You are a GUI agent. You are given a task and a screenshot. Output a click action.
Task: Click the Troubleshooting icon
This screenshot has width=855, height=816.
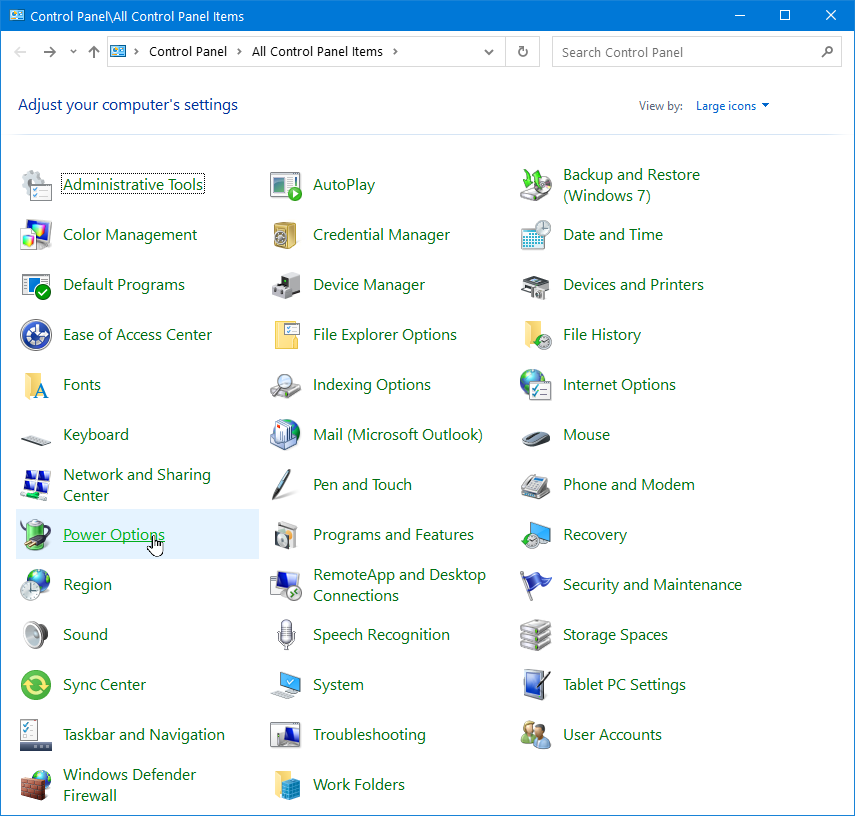click(x=286, y=735)
